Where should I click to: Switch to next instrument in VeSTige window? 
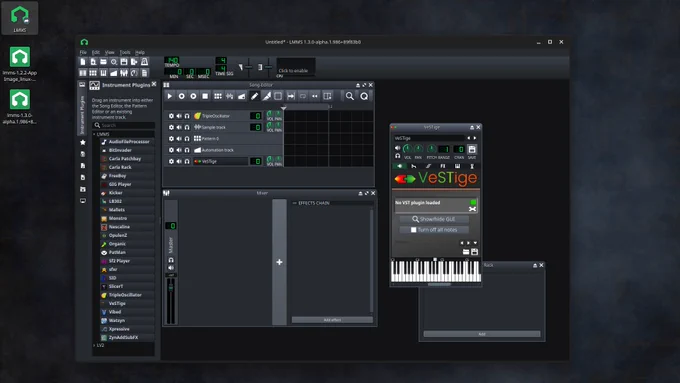[x=475, y=138]
